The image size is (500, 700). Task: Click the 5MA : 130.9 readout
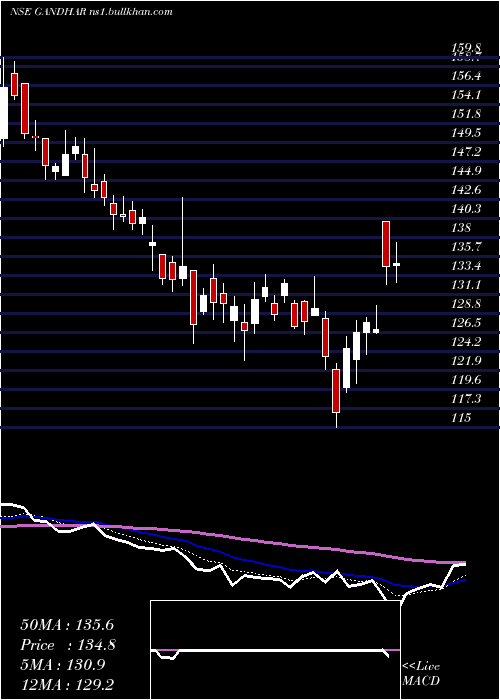(62, 665)
